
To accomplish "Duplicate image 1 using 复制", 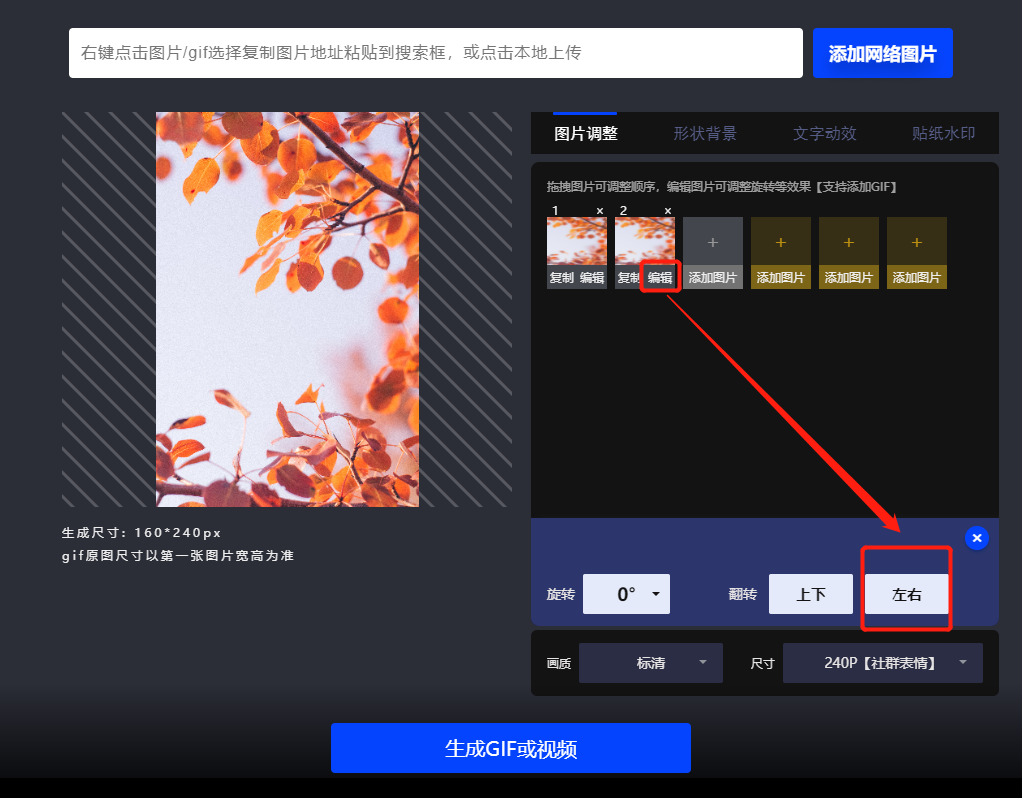I will tap(562, 277).
